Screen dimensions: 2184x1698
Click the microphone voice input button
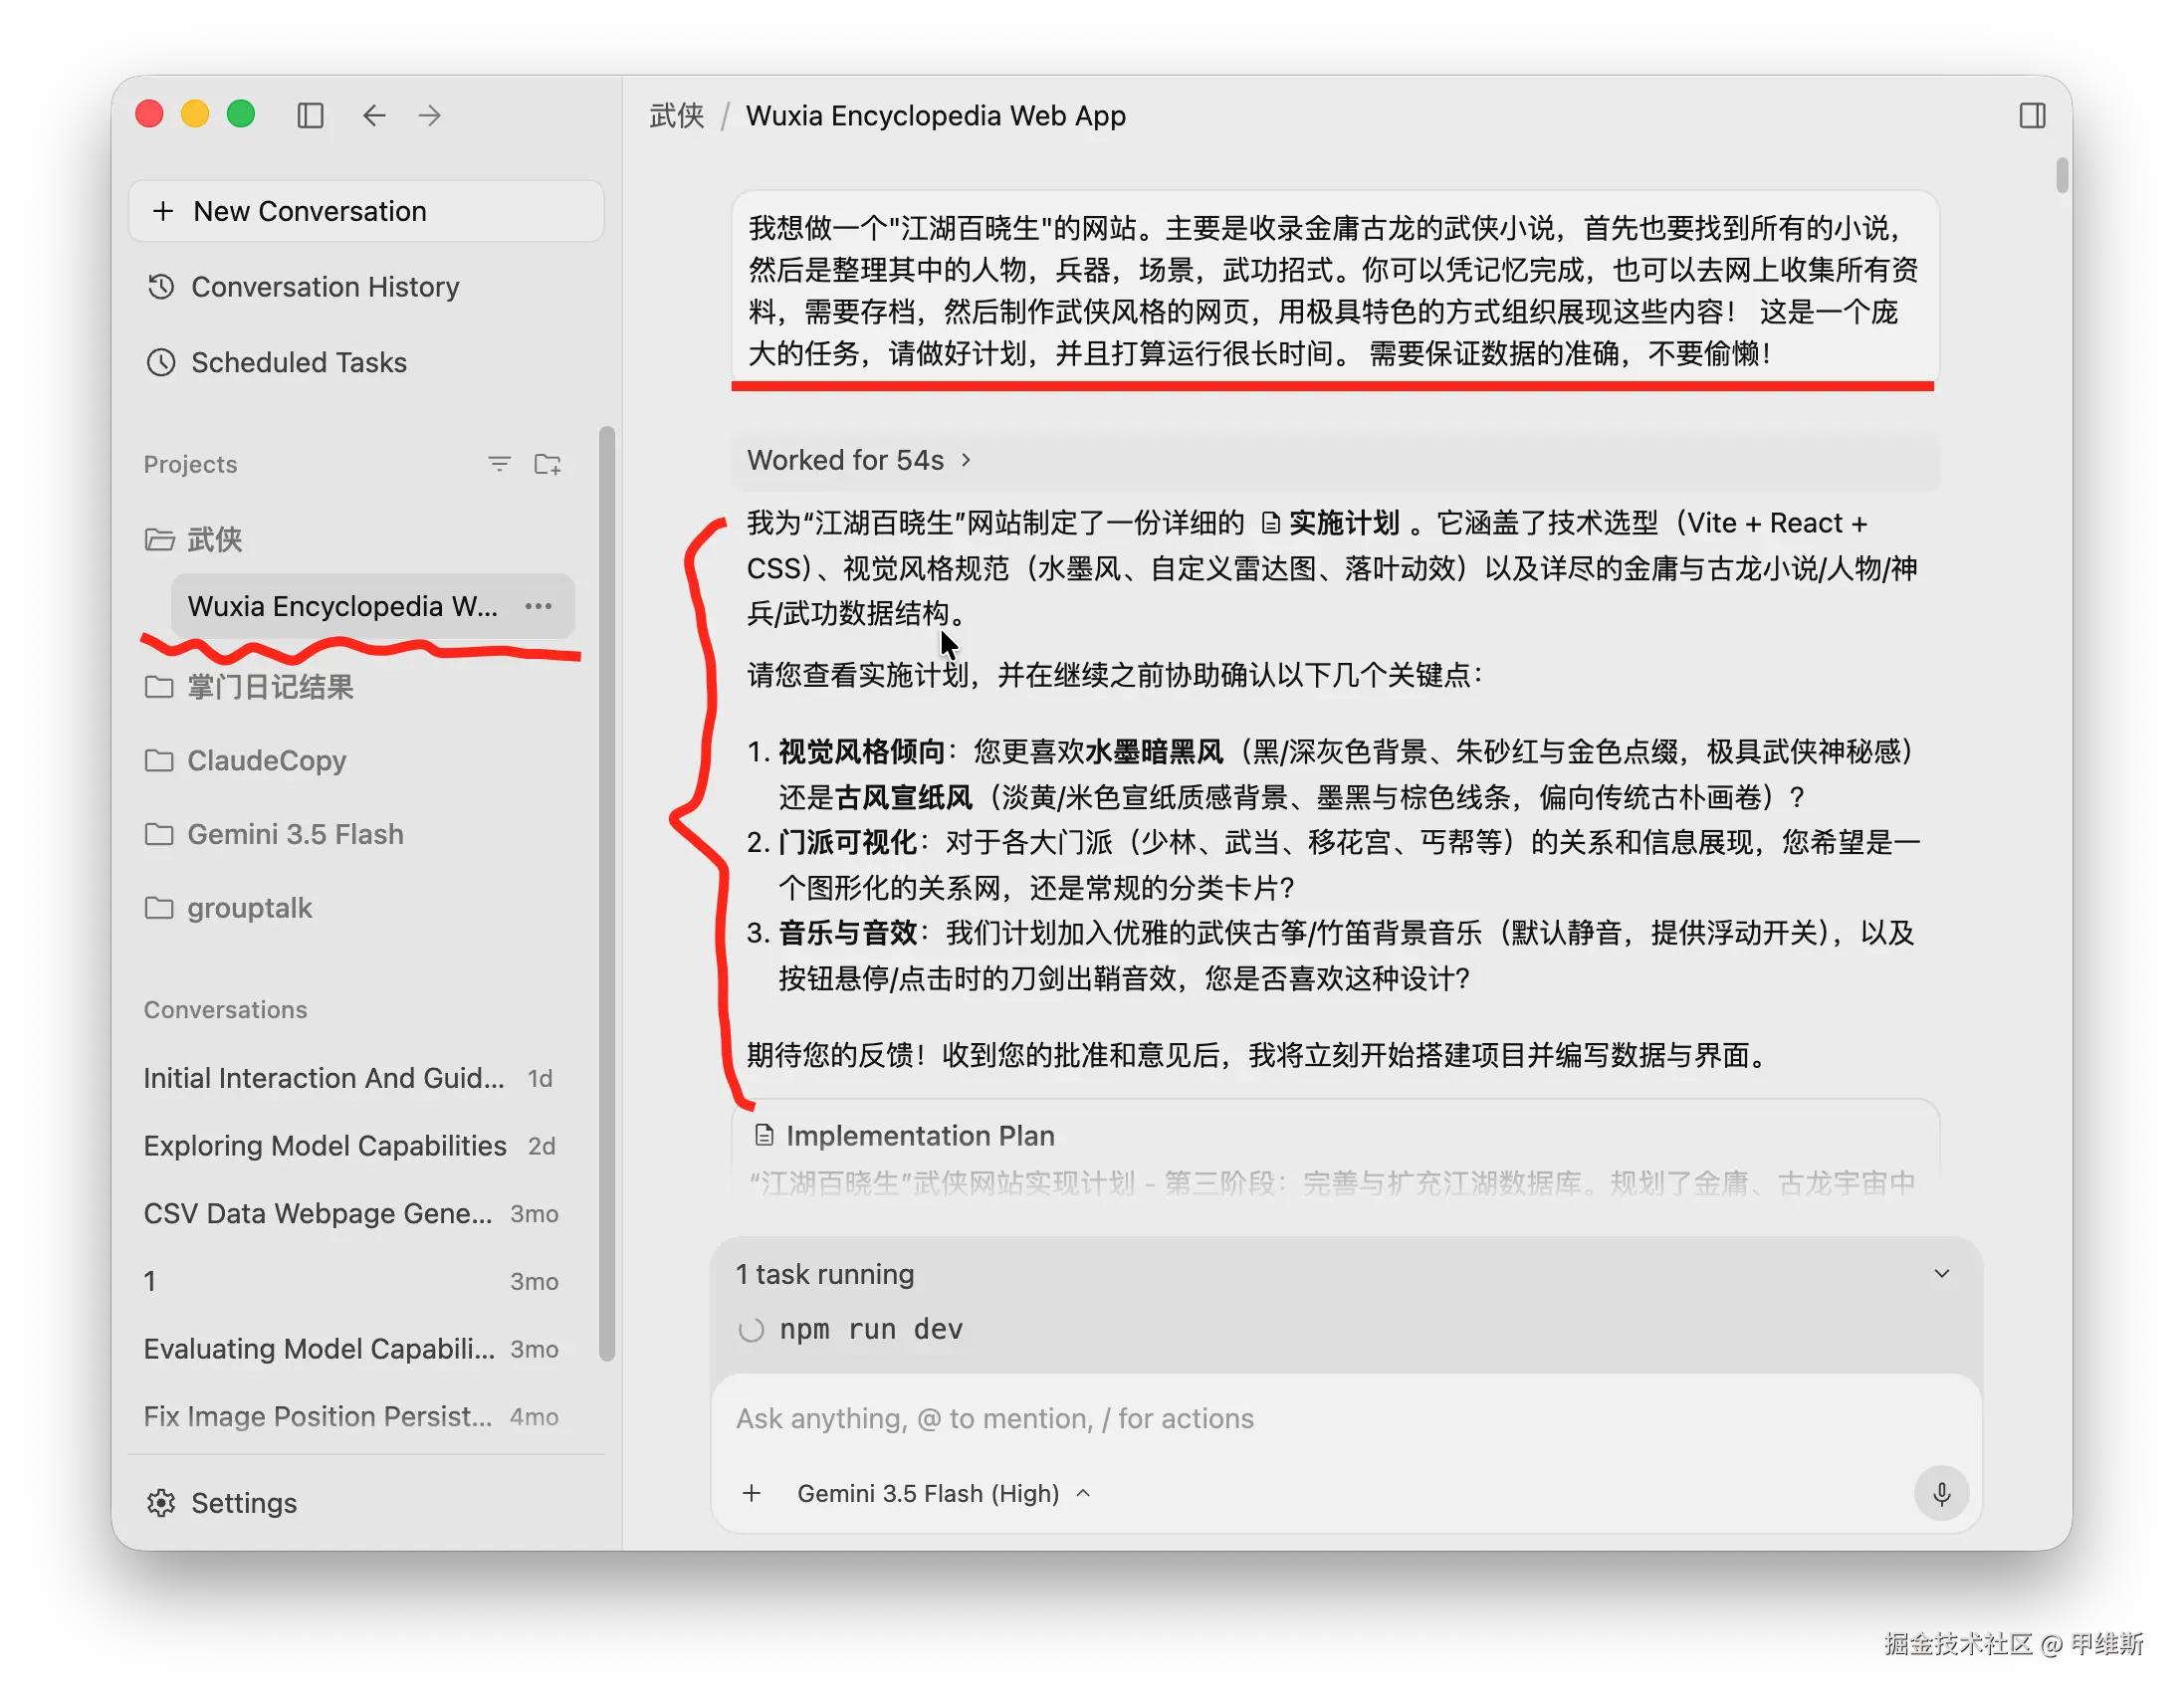1941,1493
